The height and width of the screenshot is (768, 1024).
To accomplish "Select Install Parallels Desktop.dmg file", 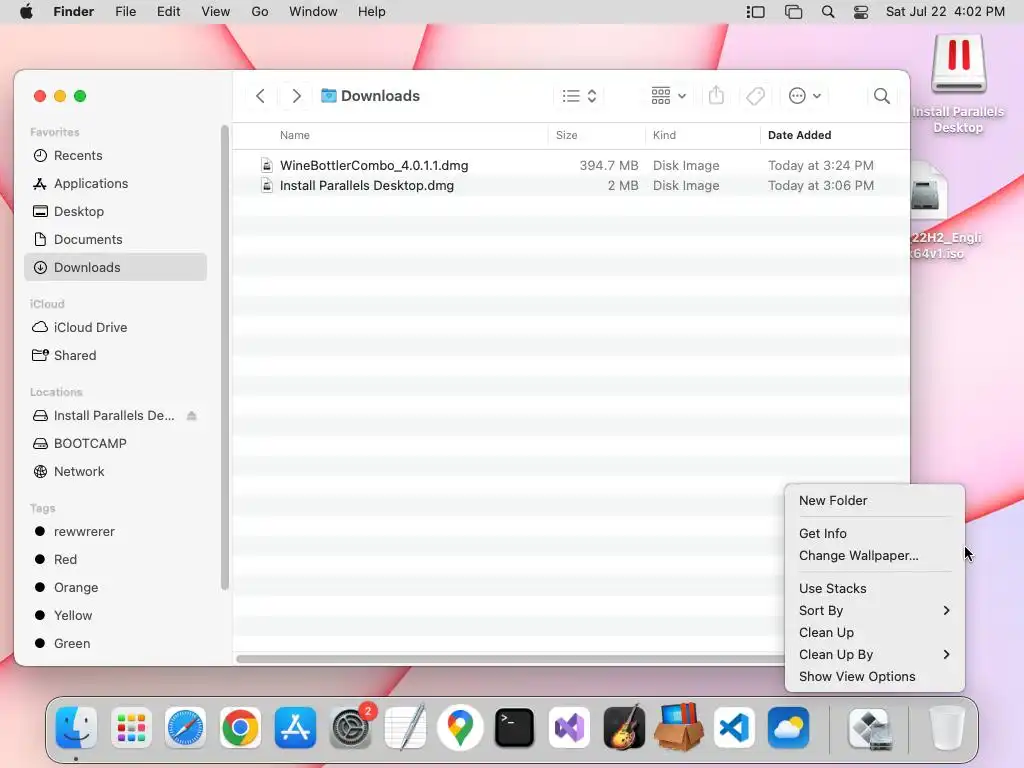I will 571,185.
